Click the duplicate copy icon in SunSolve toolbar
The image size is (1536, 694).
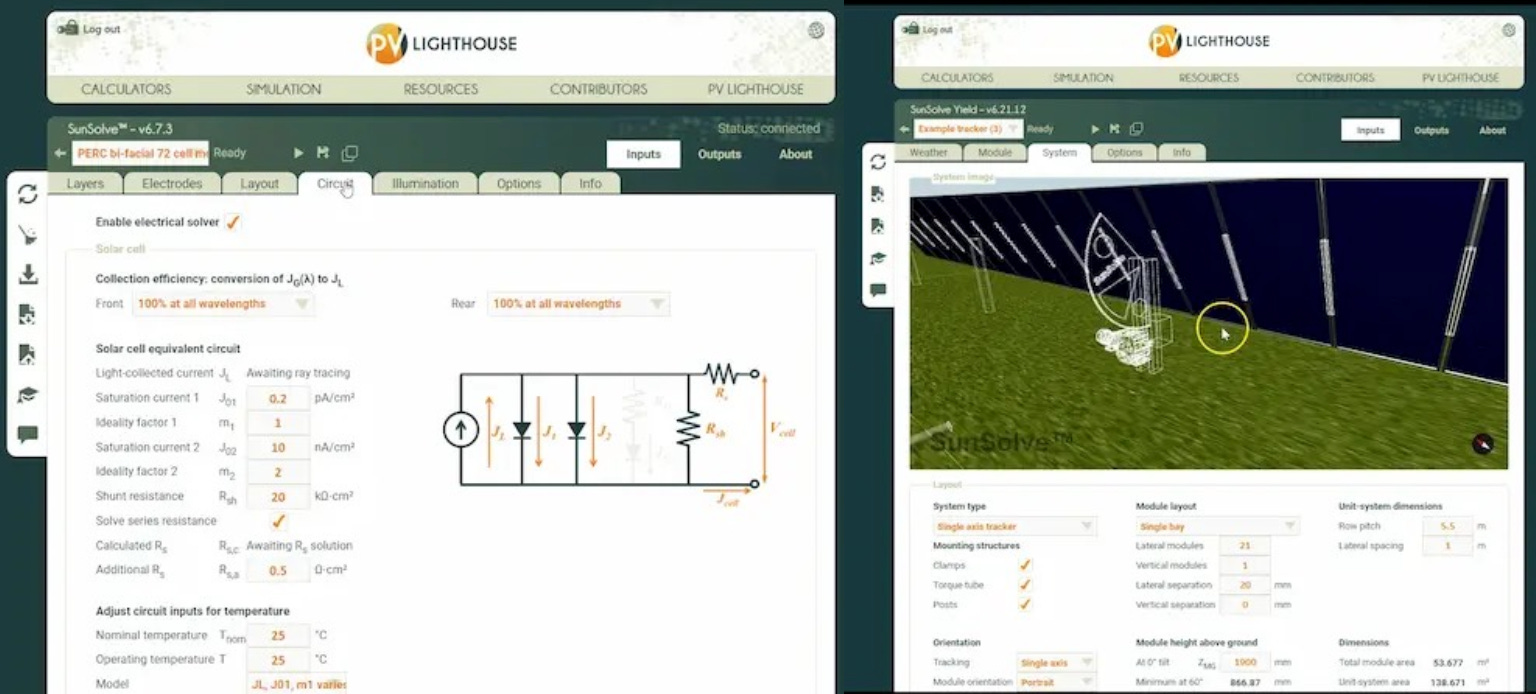(x=349, y=153)
